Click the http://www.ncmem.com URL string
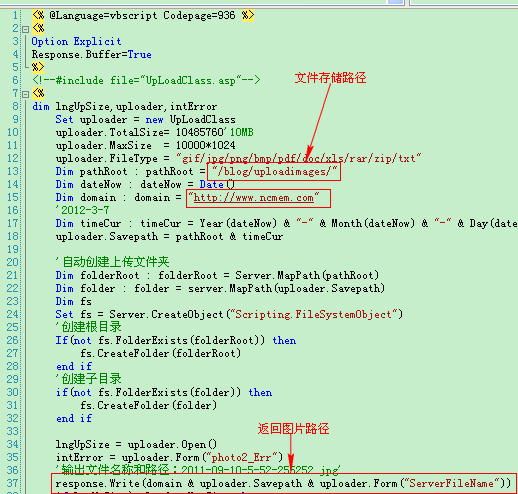518x494 pixels. coord(254,198)
